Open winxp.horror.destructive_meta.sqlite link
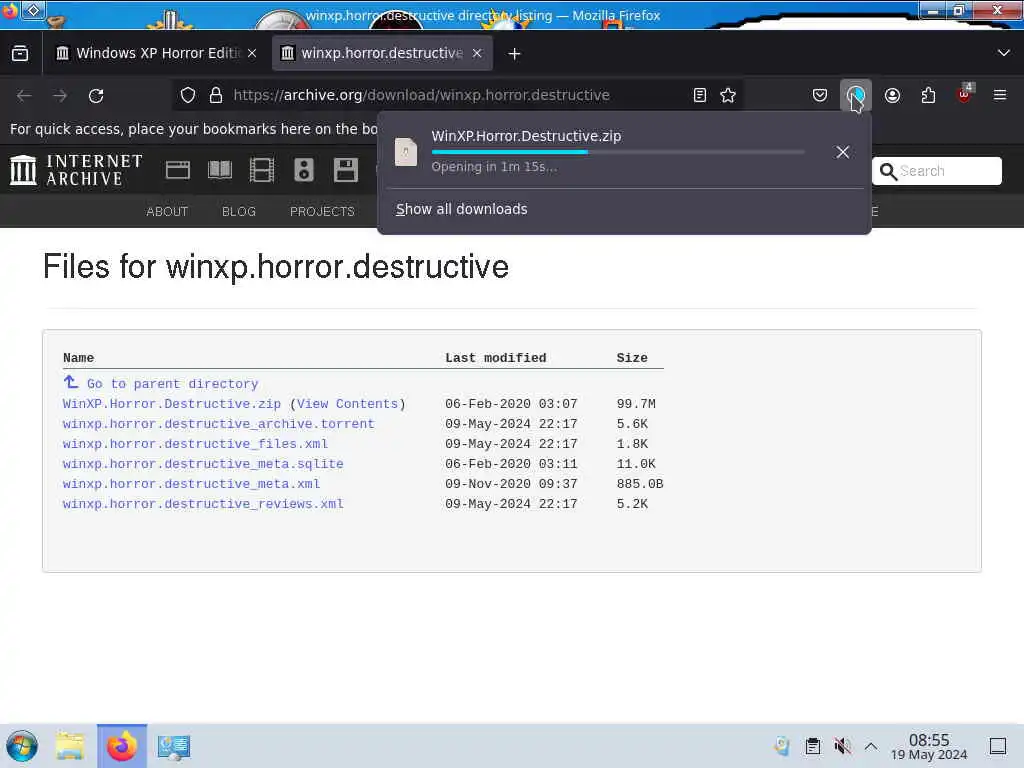The image size is (1024, 768). pyautogui.click(x=203, y=464)
